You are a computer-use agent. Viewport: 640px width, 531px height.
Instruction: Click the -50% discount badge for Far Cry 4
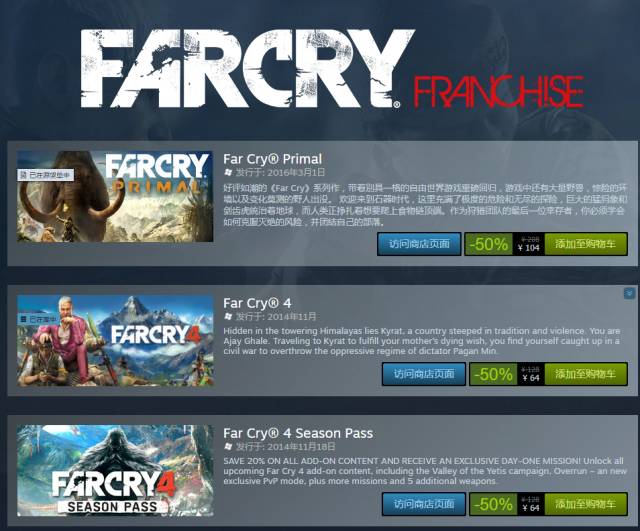point(493,374)
